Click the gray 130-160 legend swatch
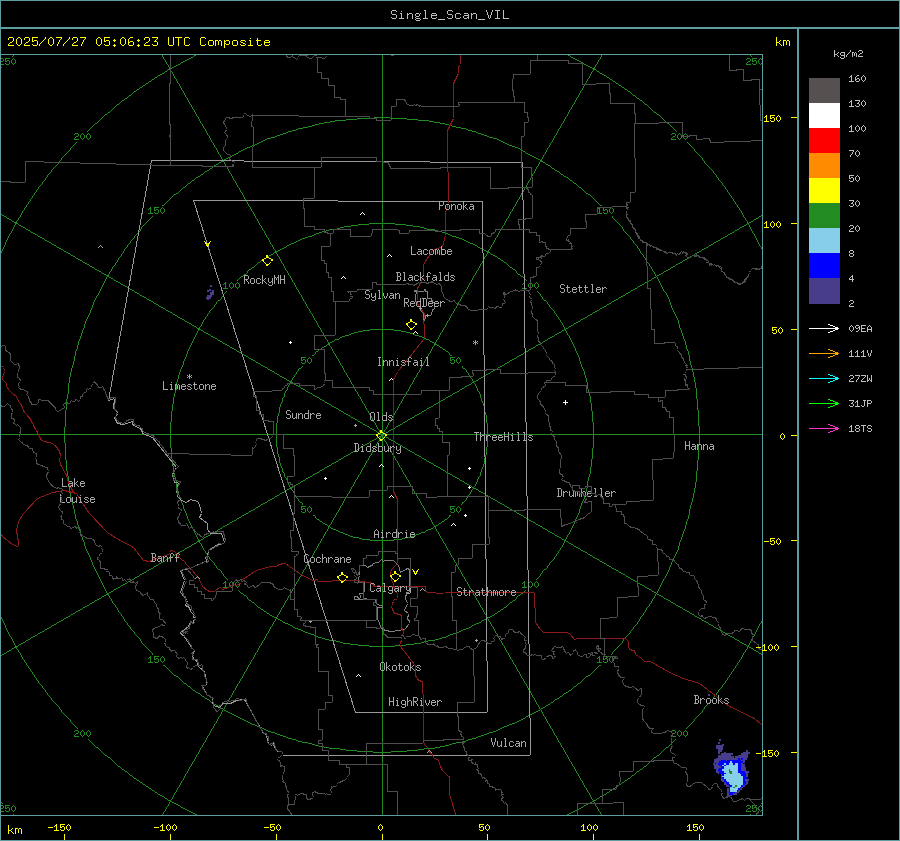Screen dimensions: 900x841 [x=824, y=91]
